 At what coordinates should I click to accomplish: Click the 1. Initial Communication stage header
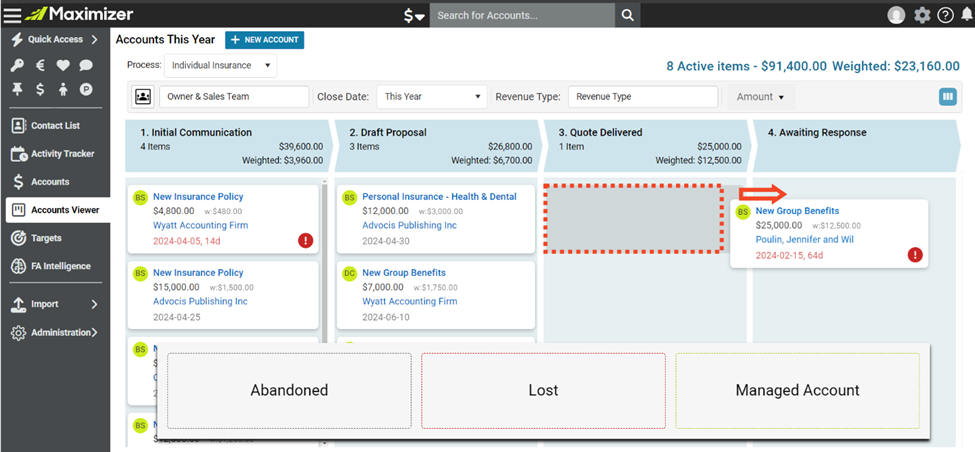228,146
